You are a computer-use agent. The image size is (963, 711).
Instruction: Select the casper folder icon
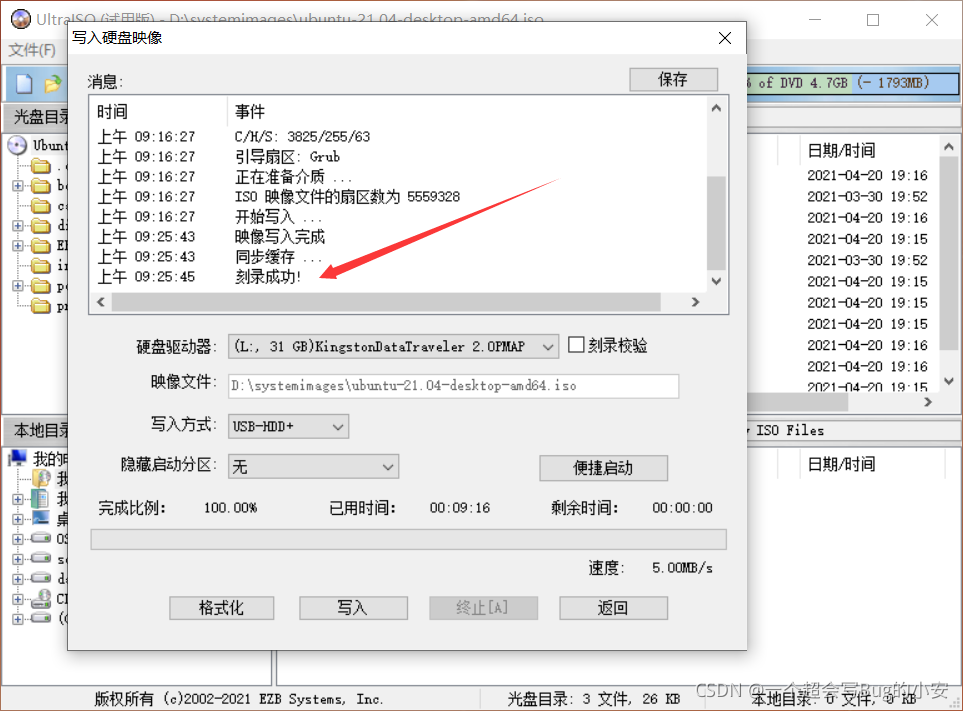pos(41,206)
